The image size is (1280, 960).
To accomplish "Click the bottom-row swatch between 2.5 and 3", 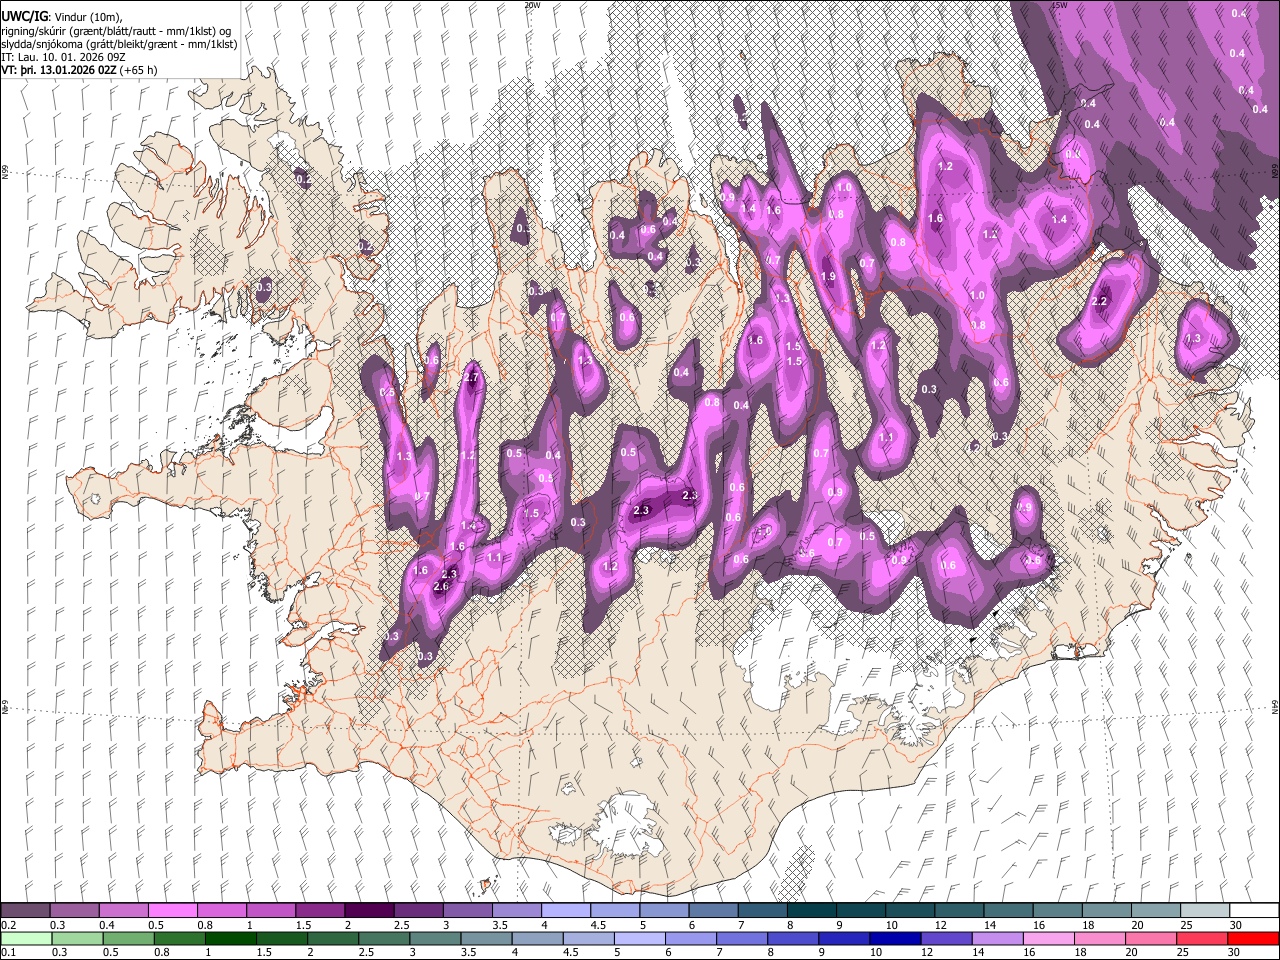I will click(384, 938).
